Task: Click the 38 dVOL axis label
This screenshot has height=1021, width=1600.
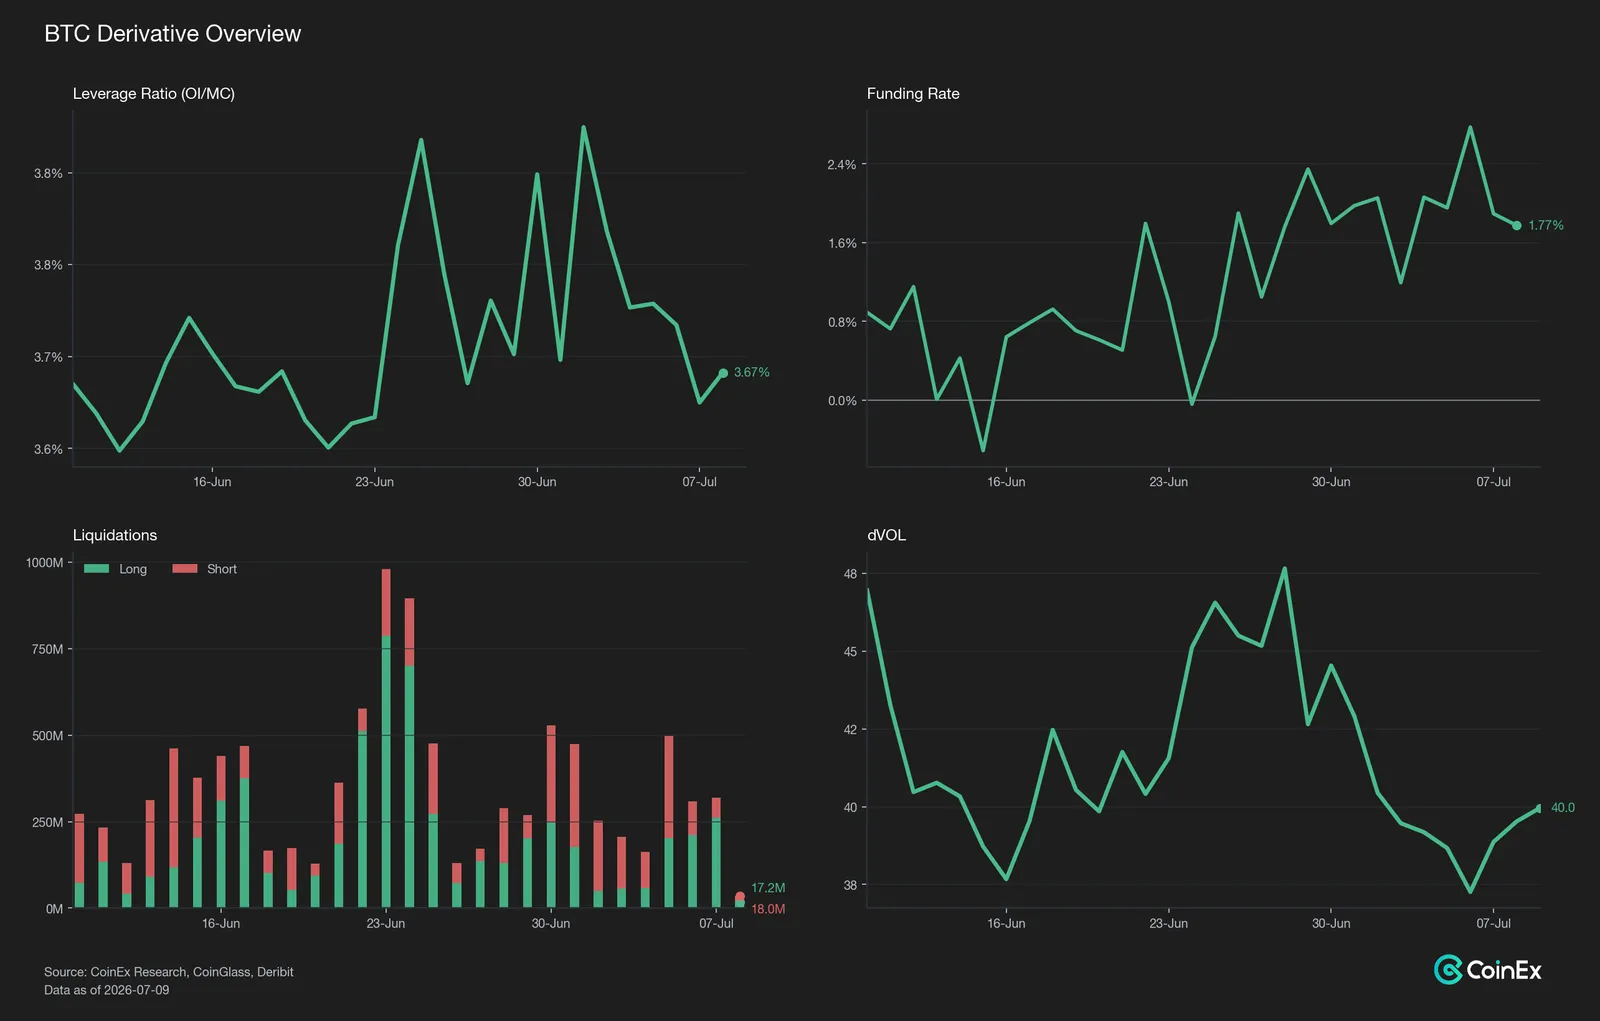Action: (x=850, y=886)
